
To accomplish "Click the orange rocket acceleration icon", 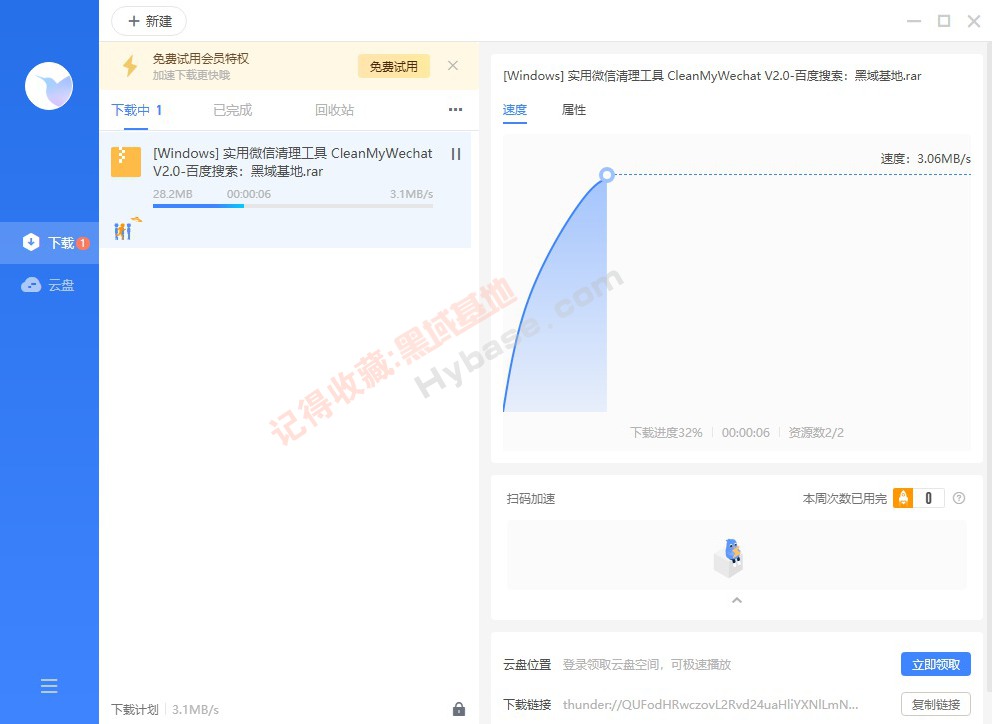I will [903, 498].
